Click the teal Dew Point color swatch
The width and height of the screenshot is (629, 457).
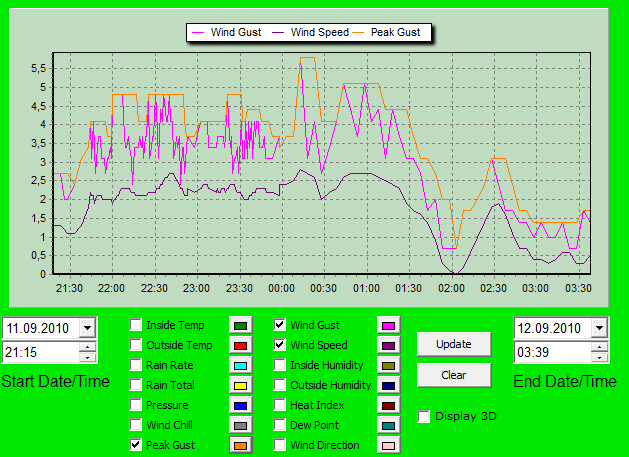point(388,425)
